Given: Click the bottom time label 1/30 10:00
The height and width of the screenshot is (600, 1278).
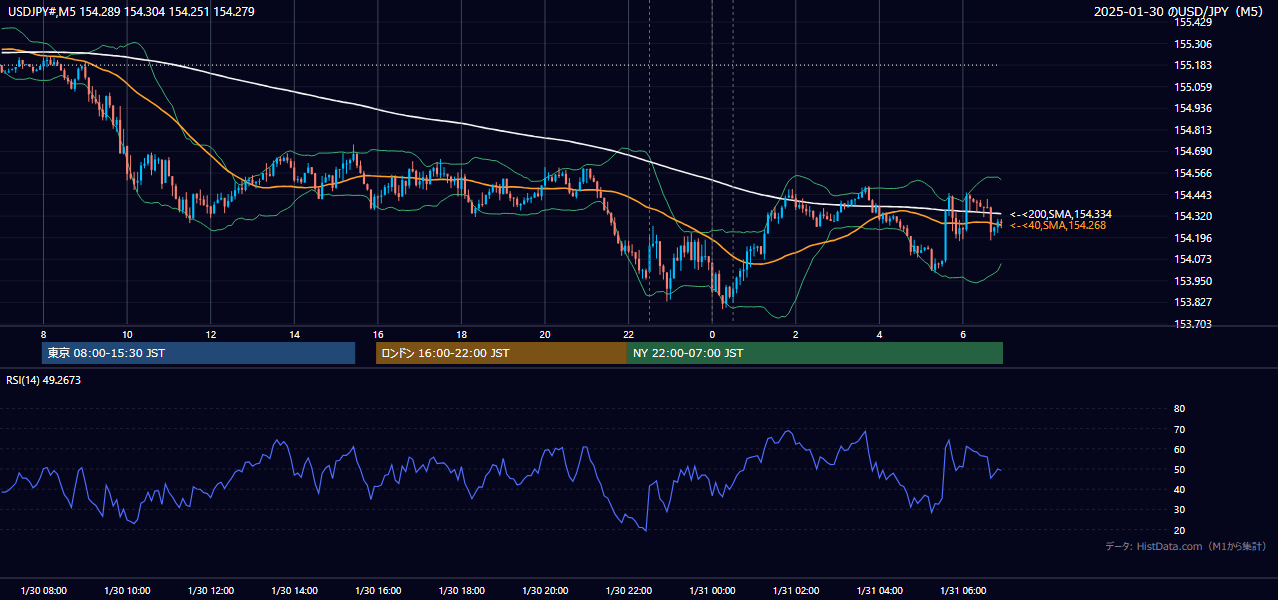Looking at the screenshot, I should point(127,591).
